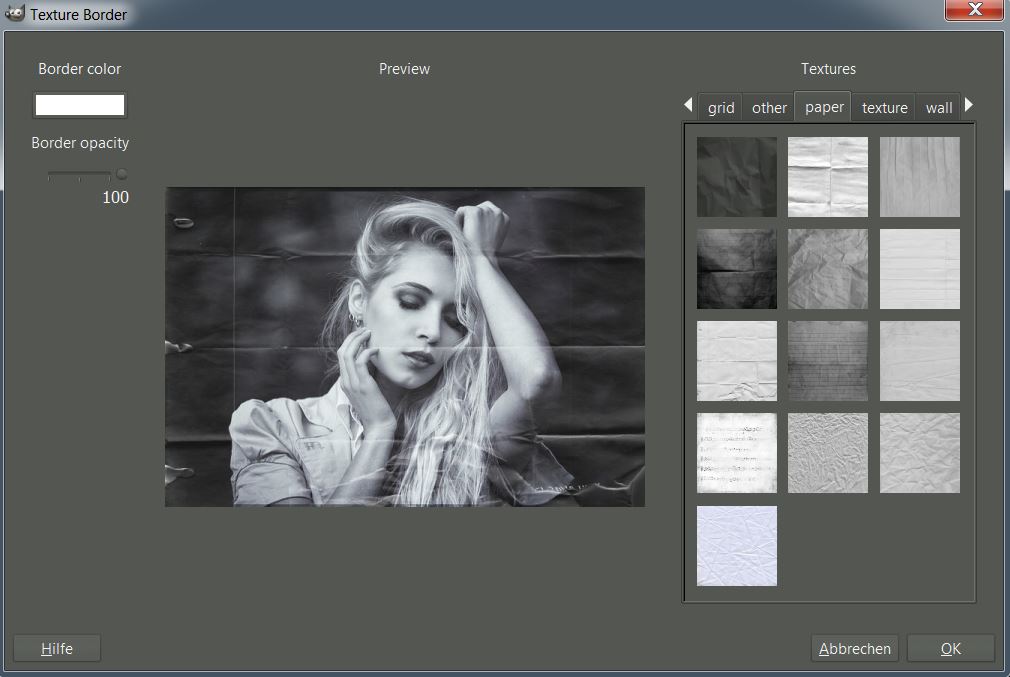Choose the lined white paper texture thumbnail

tap(919, 269)
